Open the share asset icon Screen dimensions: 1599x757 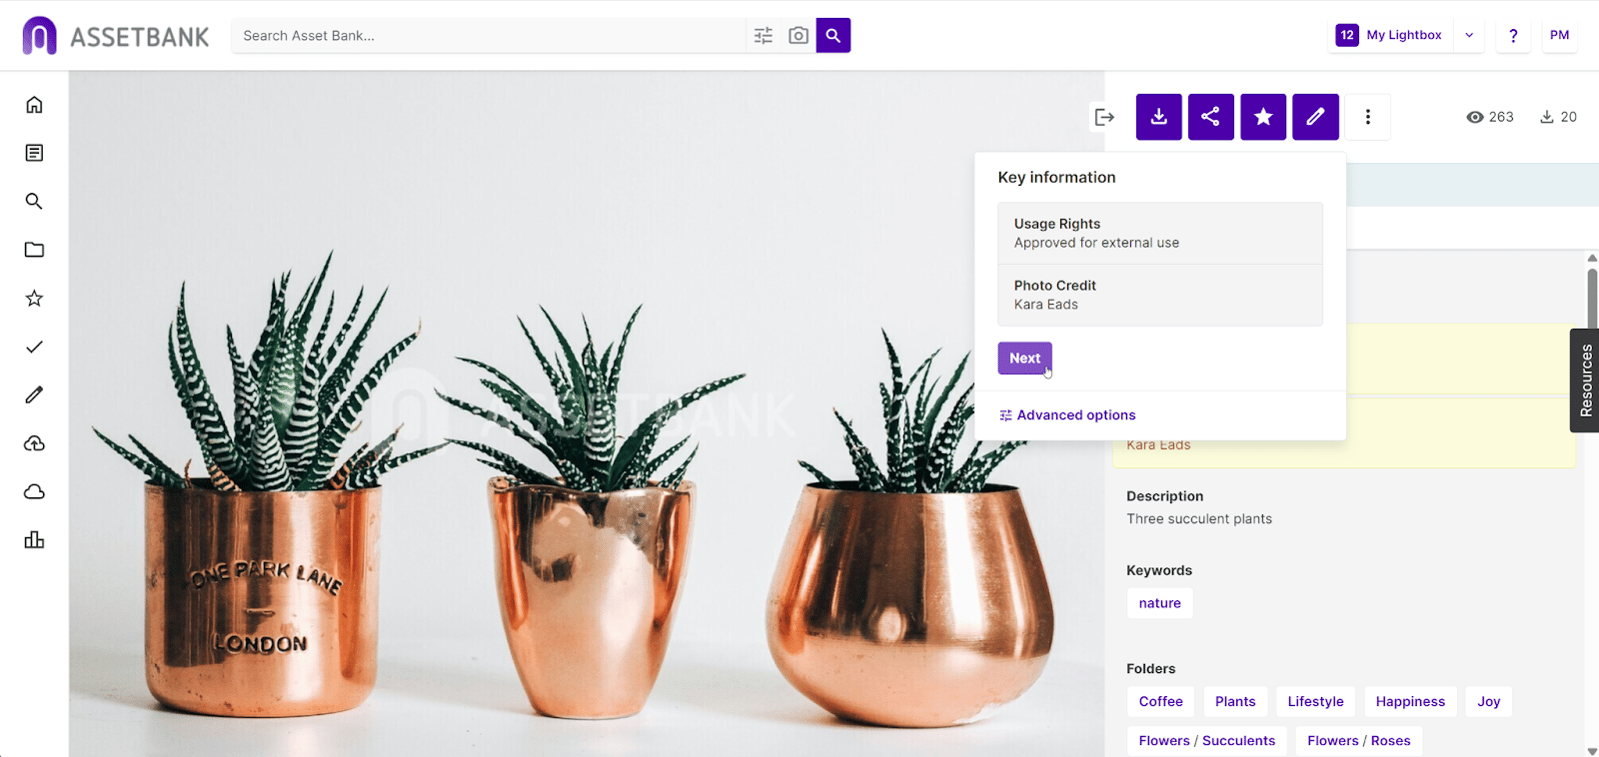[1210, 117]
